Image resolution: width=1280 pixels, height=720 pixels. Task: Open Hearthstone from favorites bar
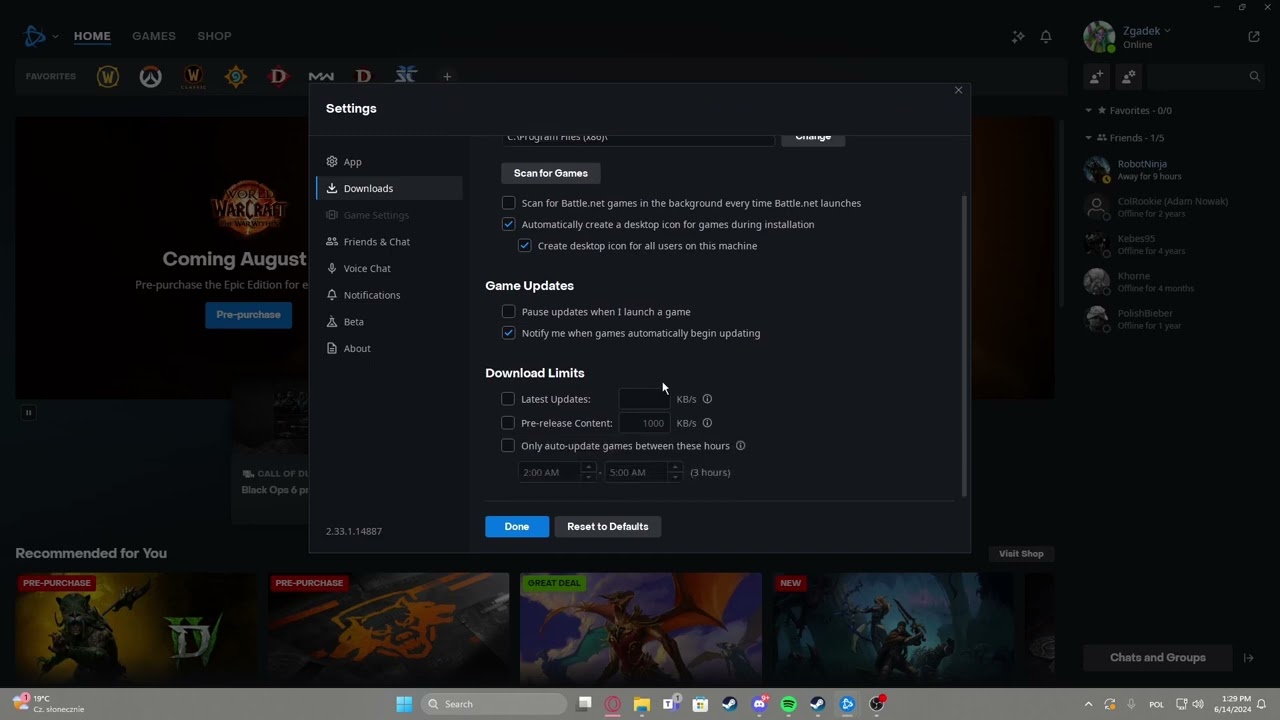pos(236,76)
